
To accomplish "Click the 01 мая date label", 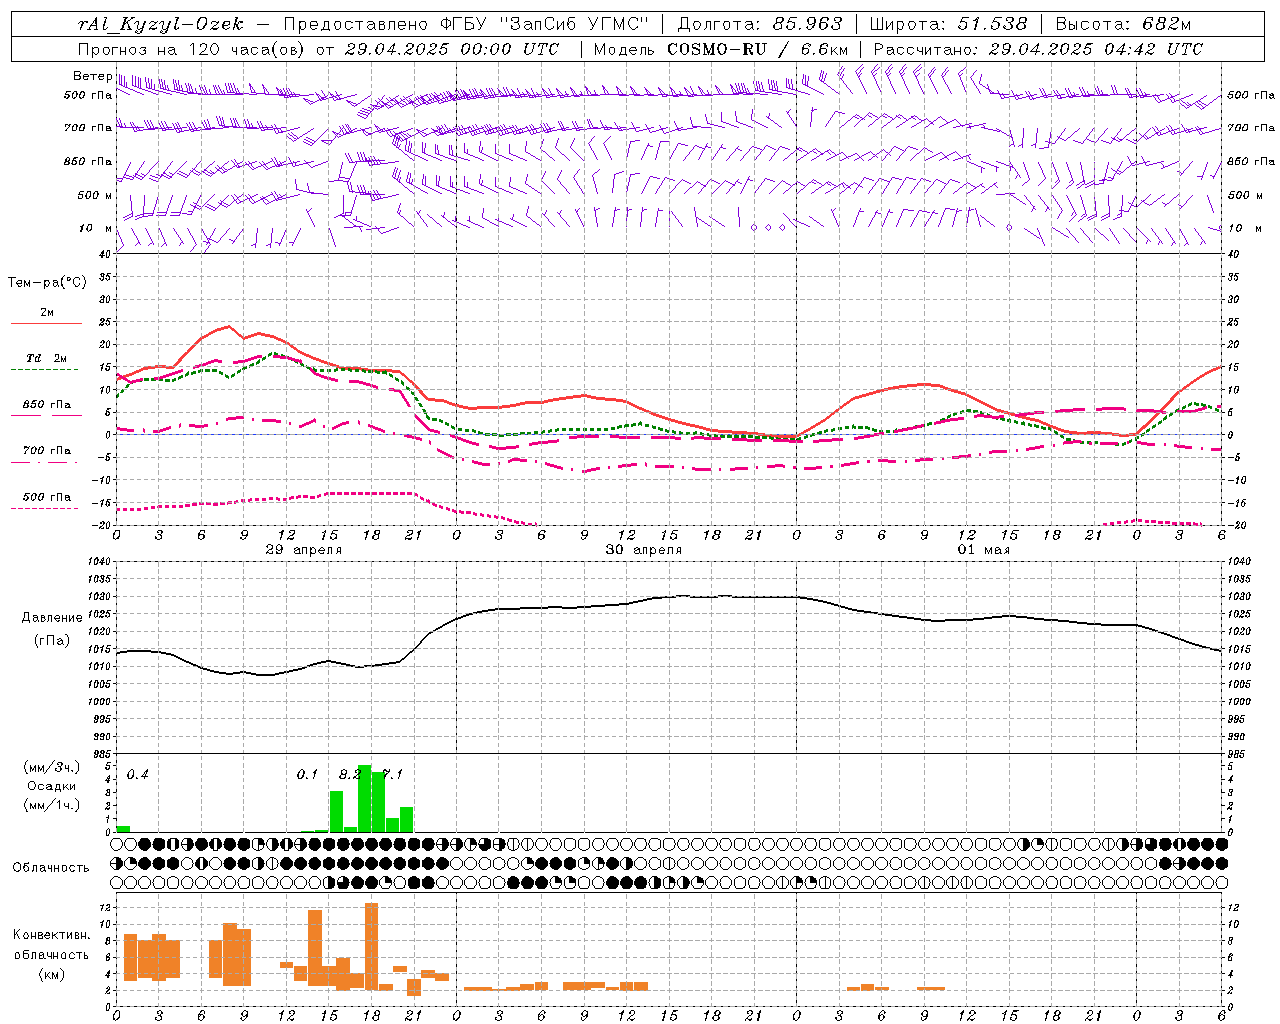I will 983,550.
